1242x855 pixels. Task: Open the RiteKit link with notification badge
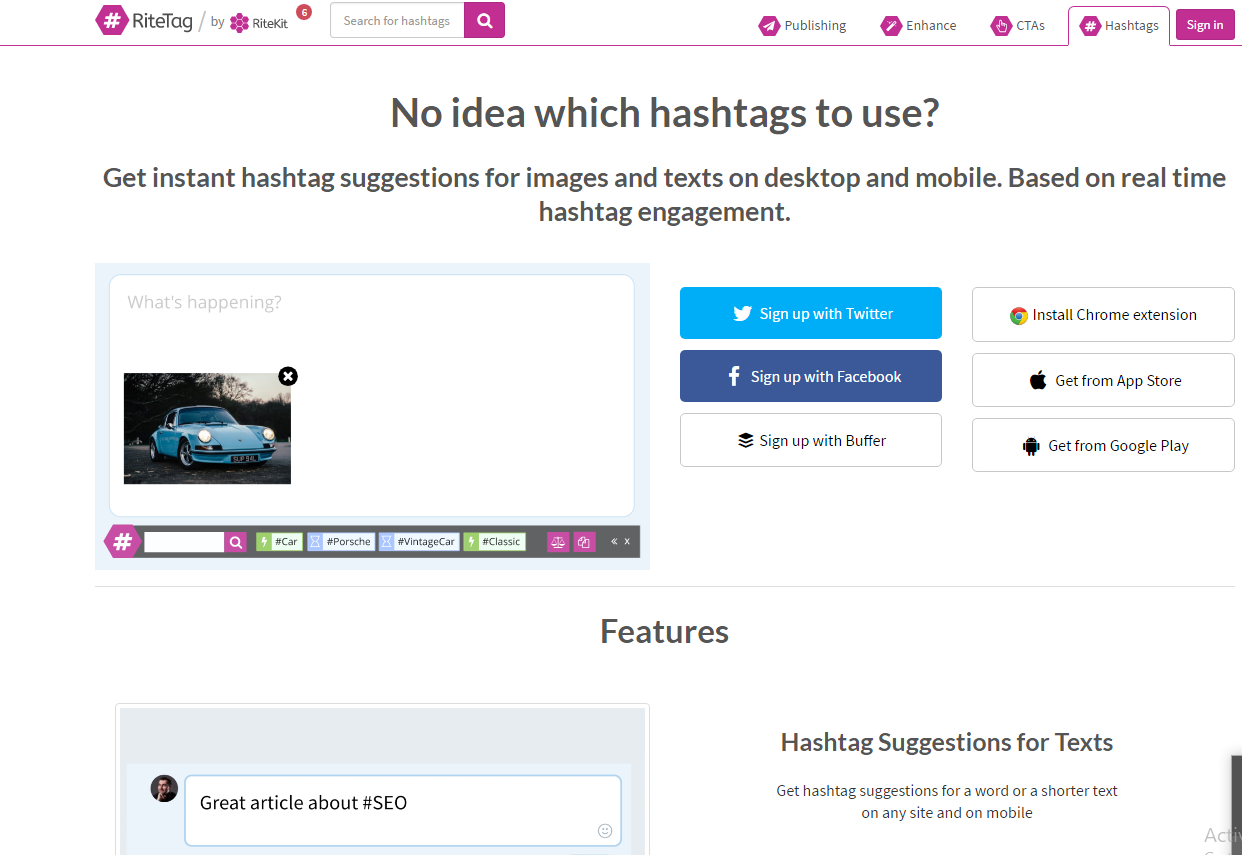259,22
